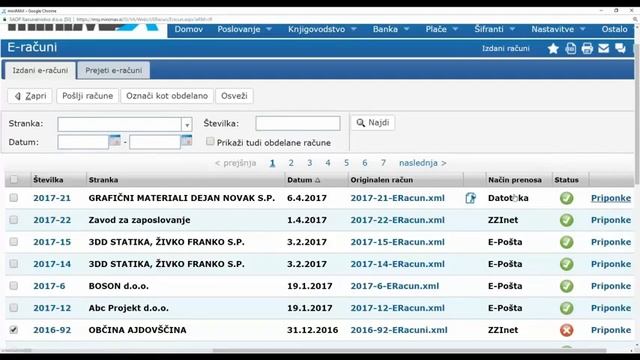The height and width of the screenshot is (360, 640).
Task: Switch to Prejeti e-računi tab
Action: (x=113, y=71)
